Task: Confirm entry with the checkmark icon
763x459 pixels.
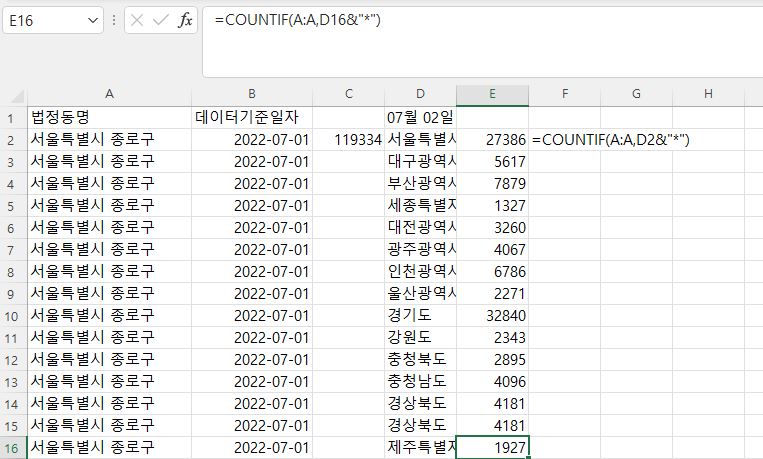Action: tap(160, 20)
